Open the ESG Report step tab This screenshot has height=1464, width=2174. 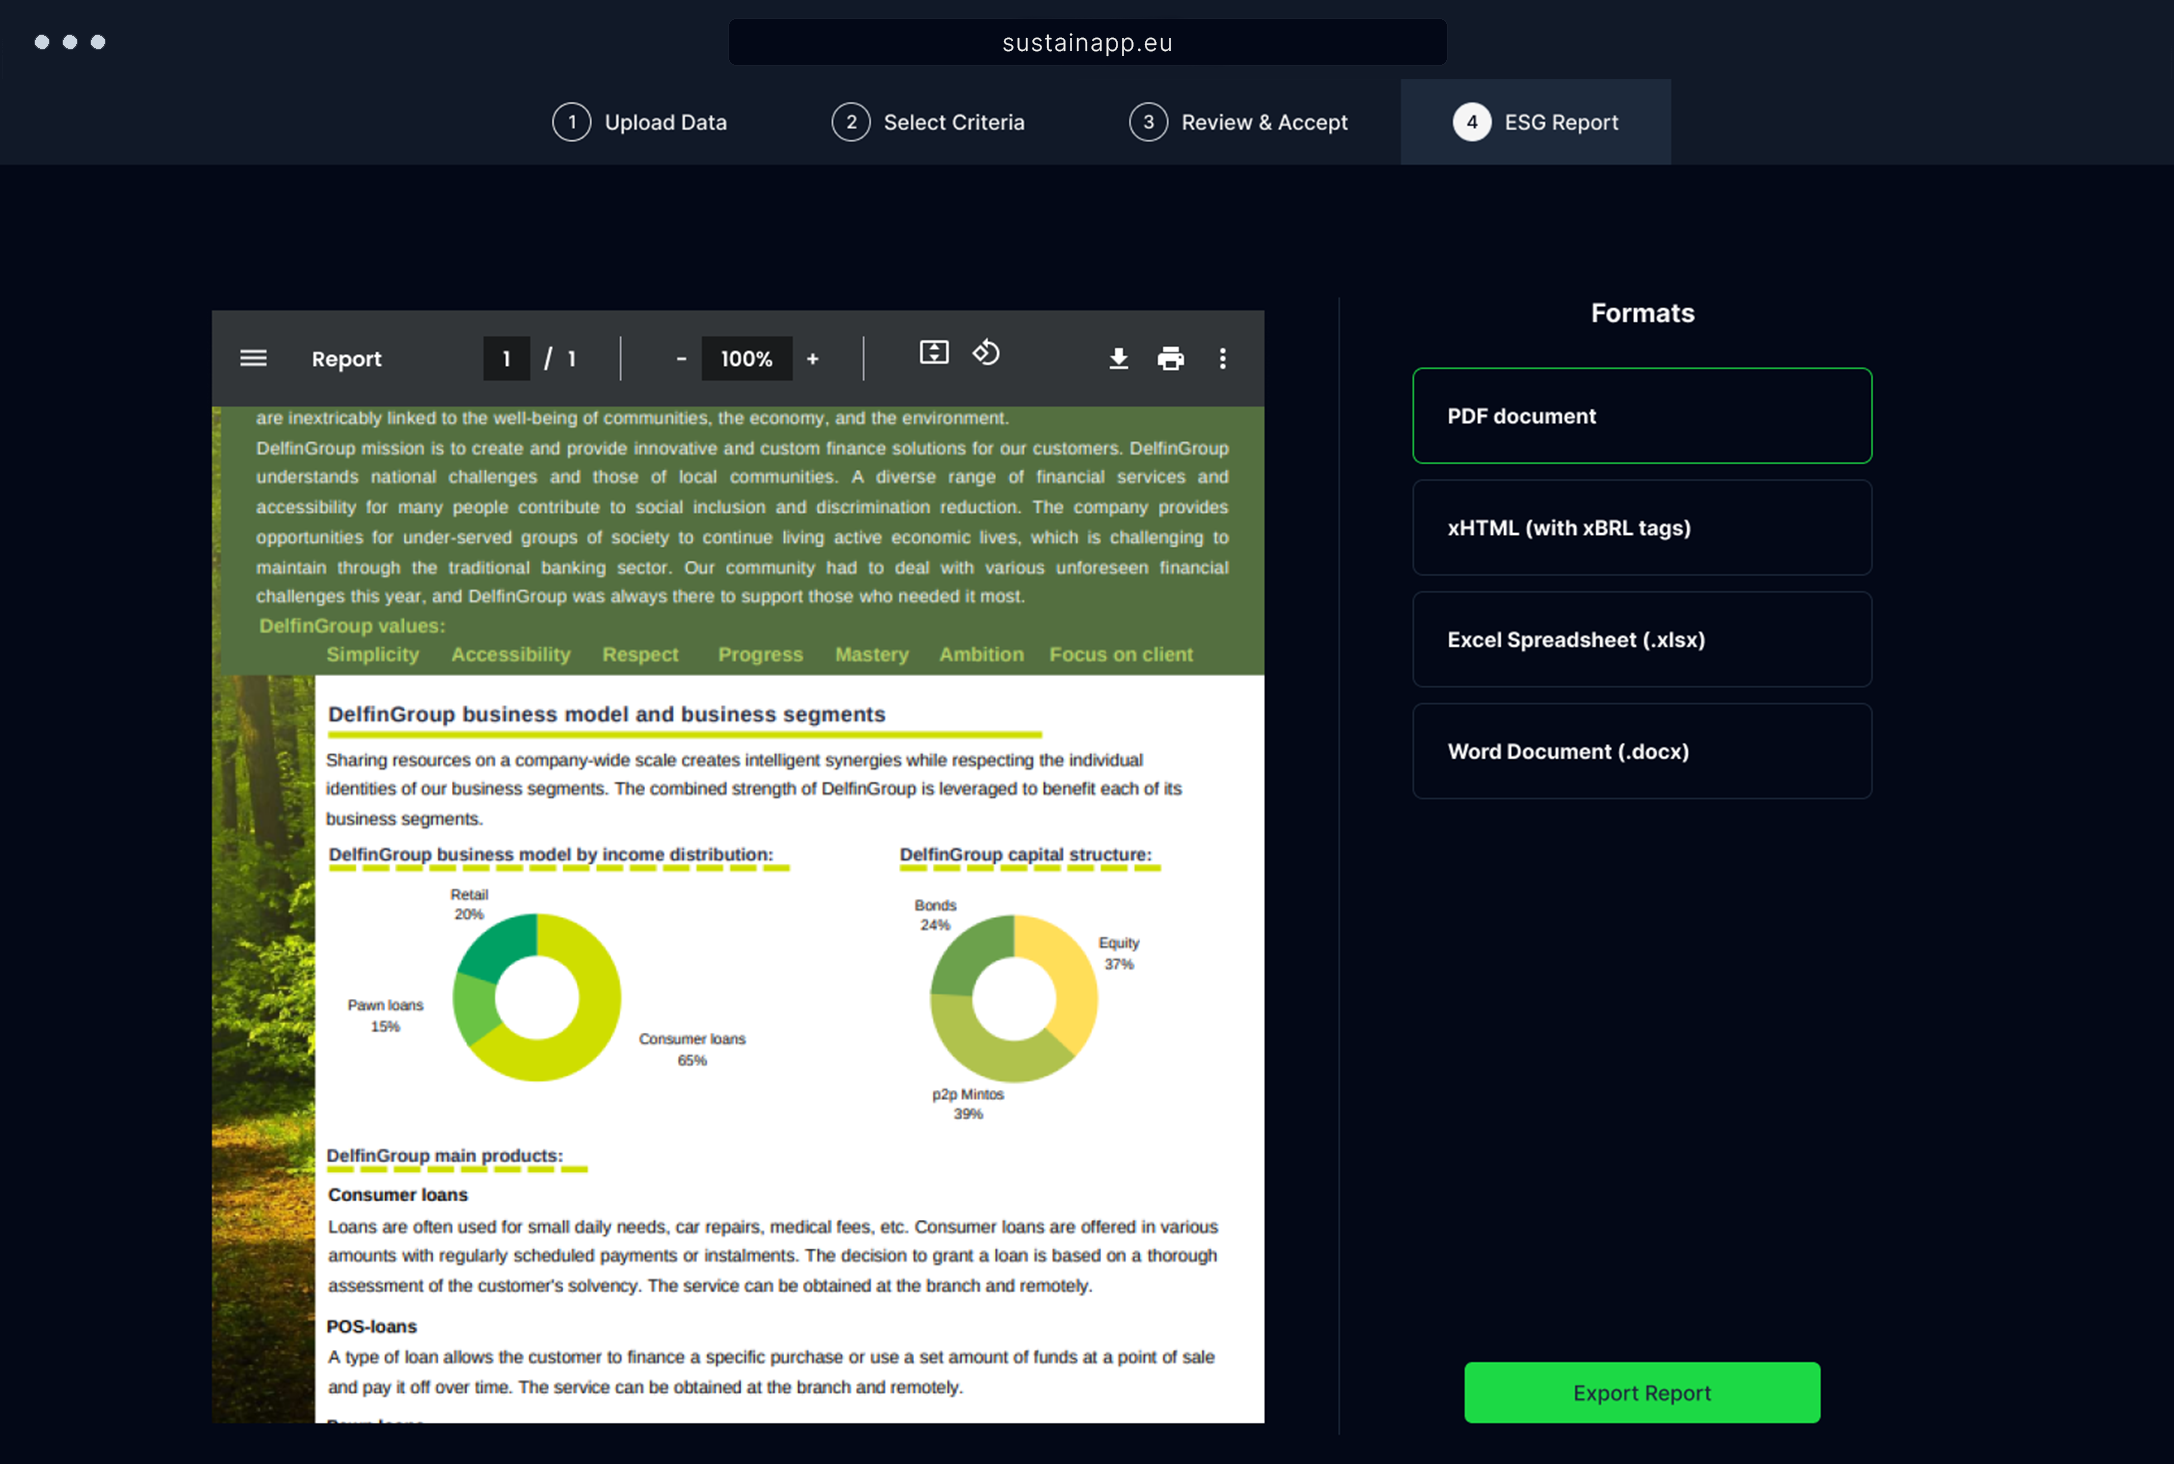[1535, 123]
